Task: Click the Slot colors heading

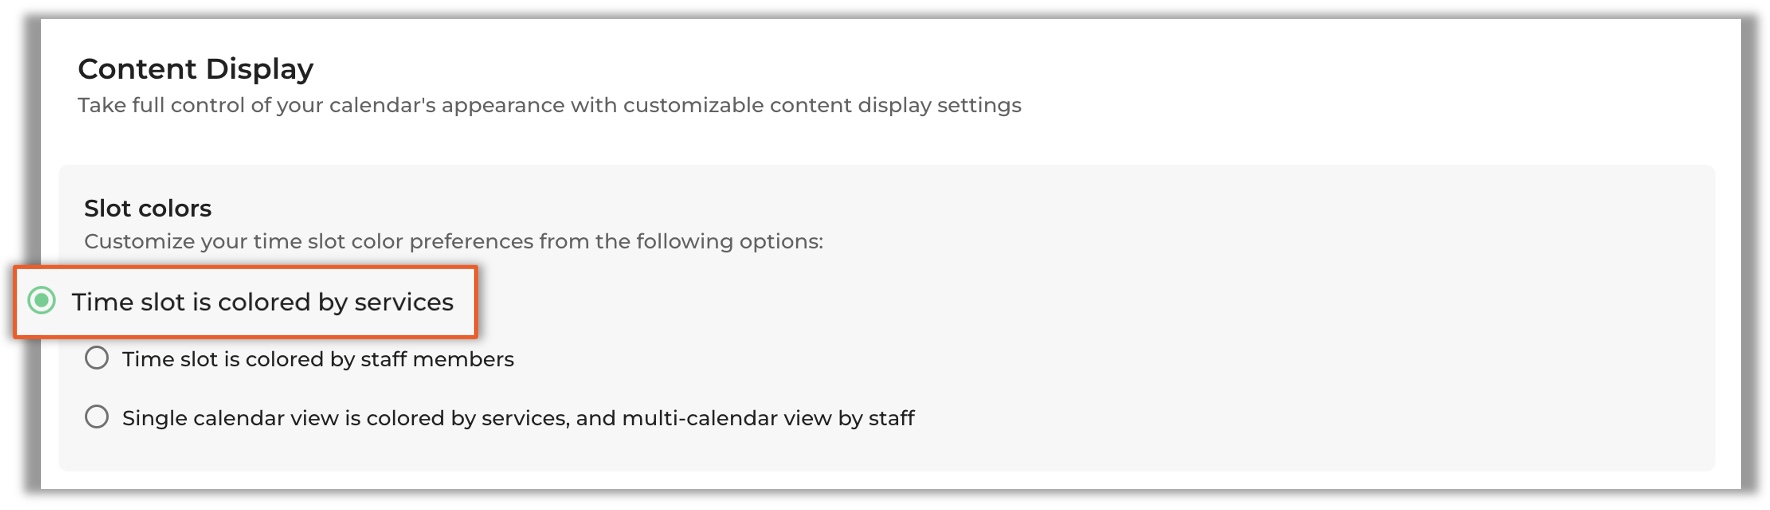Action: coord(148,208)
